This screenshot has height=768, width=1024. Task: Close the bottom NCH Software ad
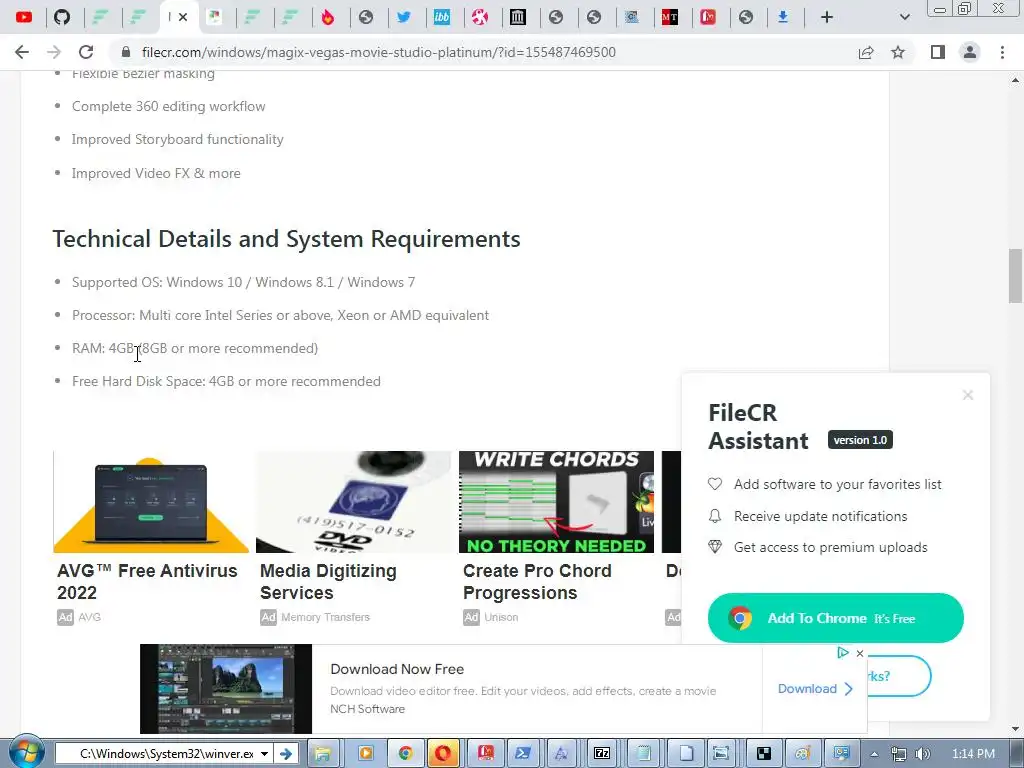click(x=860, y=653)
